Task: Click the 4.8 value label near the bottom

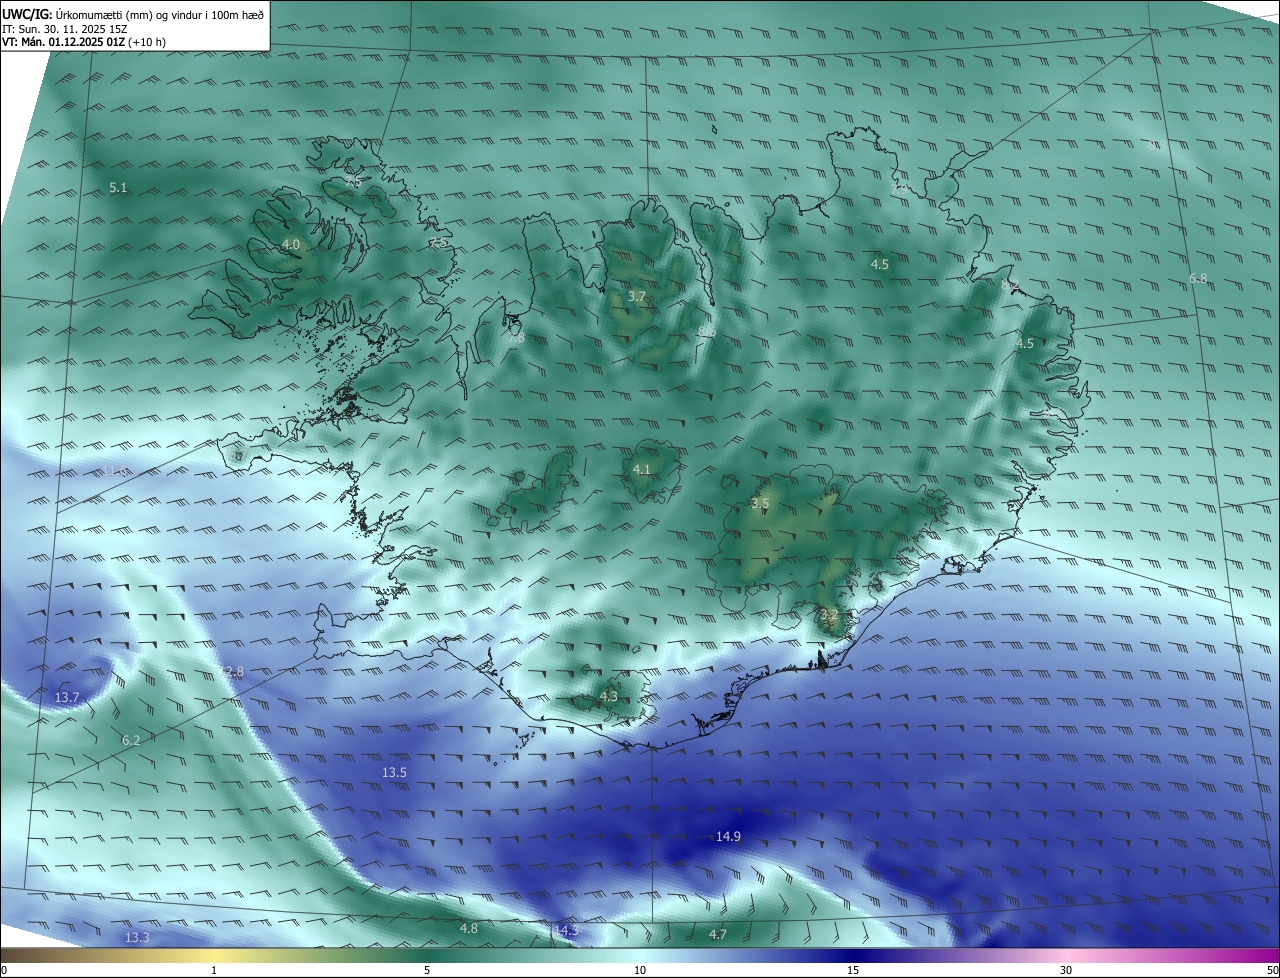Action: [468, 929]
